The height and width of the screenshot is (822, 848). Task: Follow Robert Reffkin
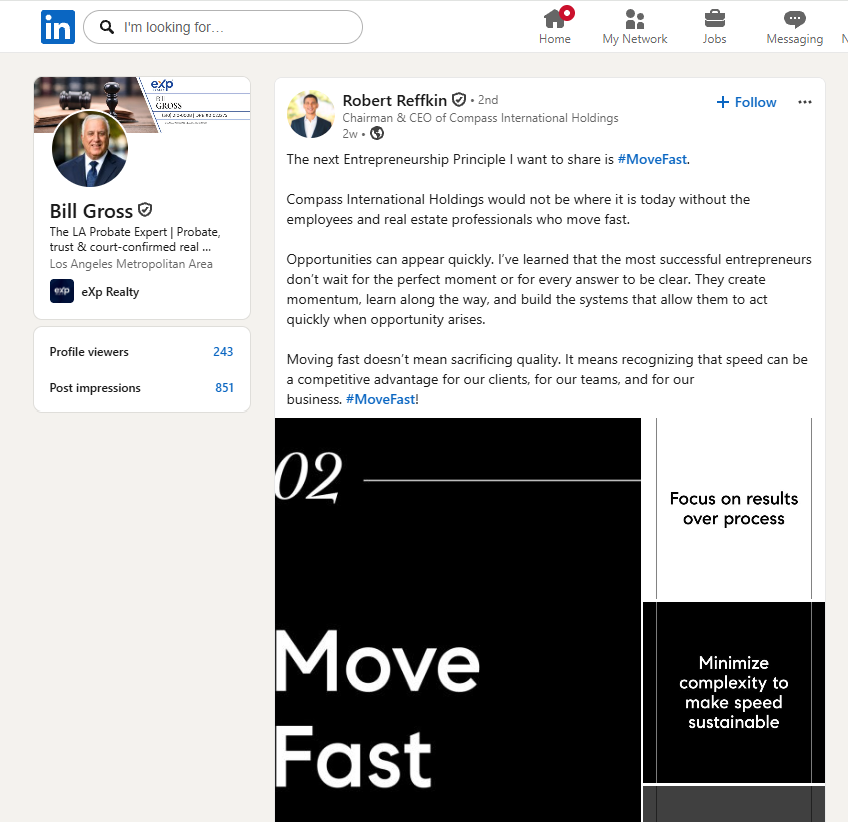[x=746, y=102]
